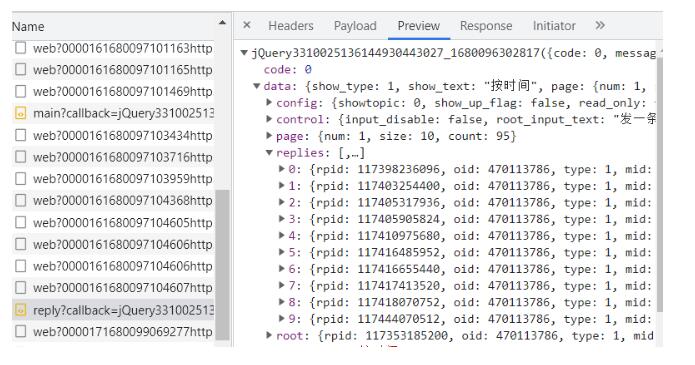Screen dimensions: 695x365
Task: Expand reply 4 with rpid 117410975680
Action: [x=281, y=235]
